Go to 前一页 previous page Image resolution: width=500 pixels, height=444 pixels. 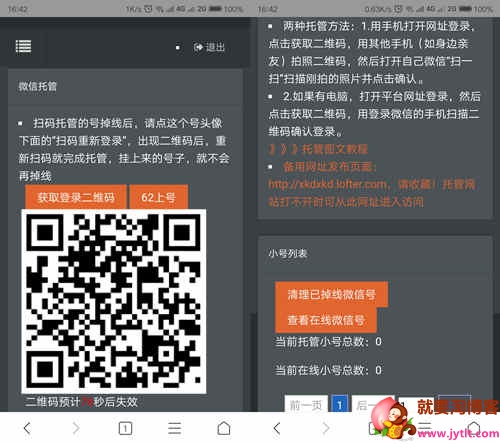[x=305, y=404]
